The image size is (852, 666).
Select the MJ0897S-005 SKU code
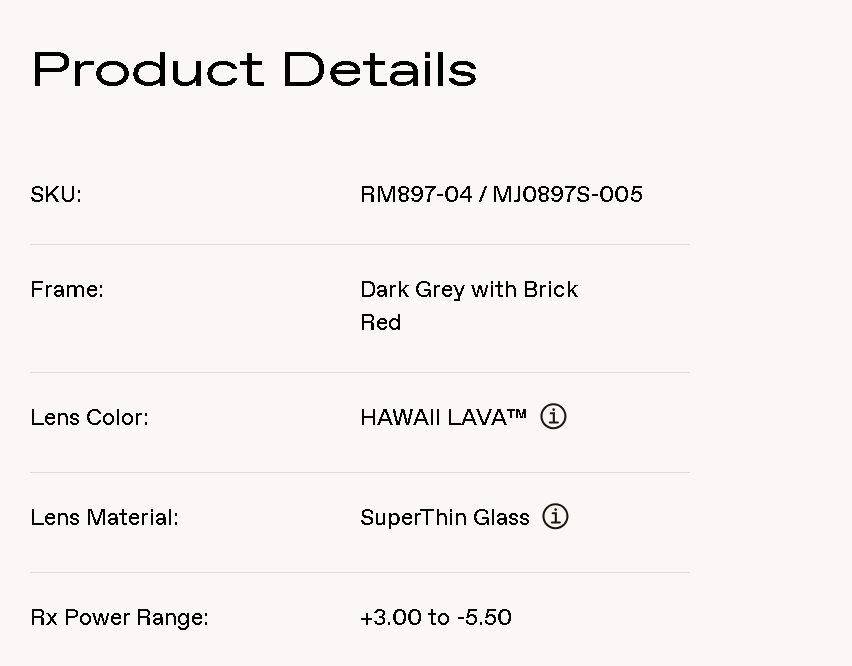[x=567, y=194]
